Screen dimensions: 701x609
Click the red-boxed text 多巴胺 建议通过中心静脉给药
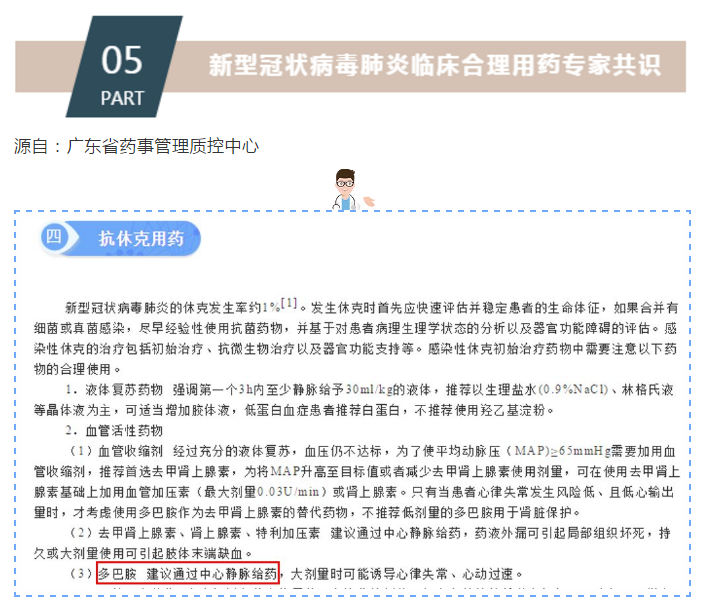188,573
